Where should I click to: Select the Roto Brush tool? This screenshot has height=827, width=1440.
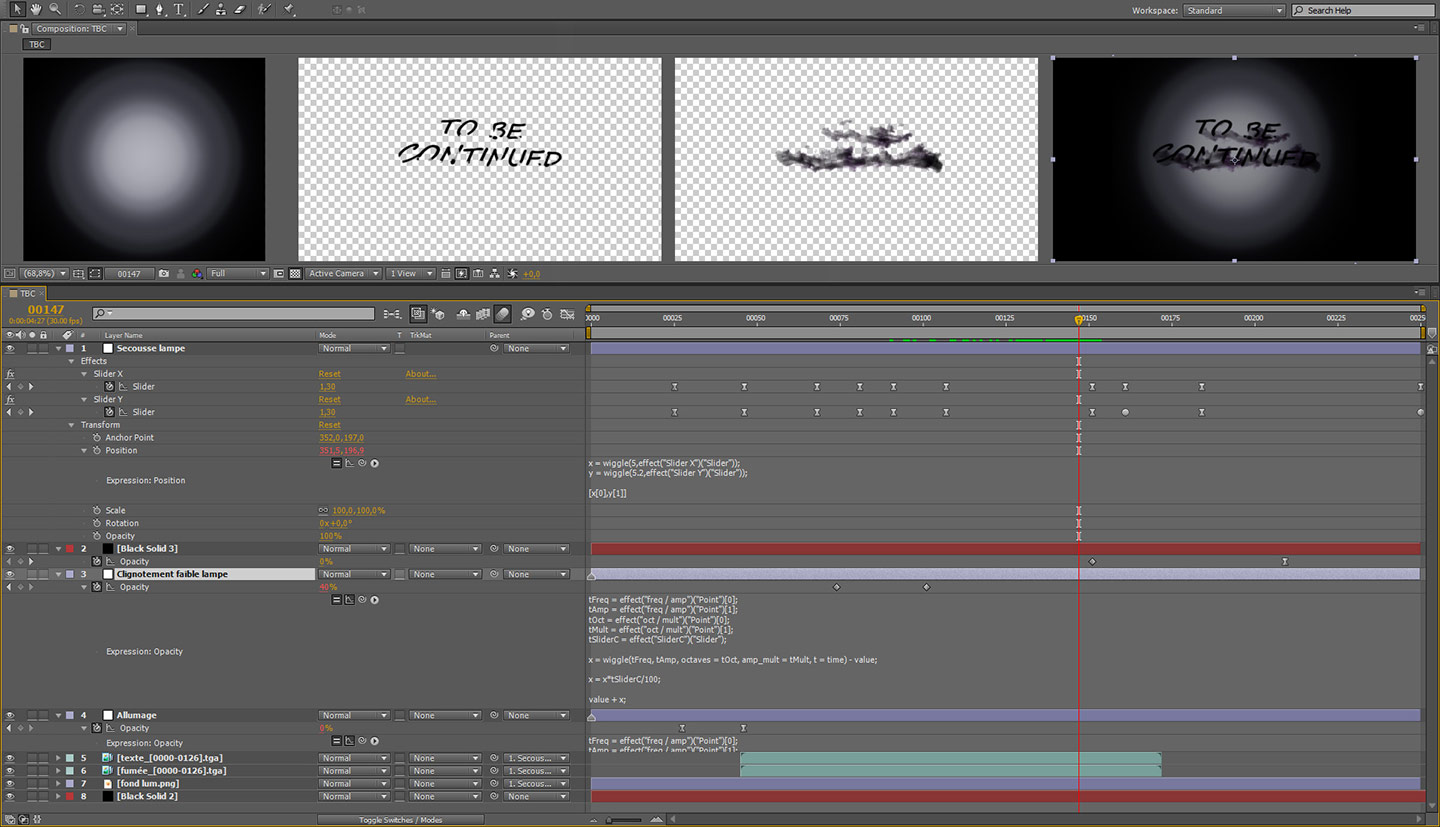click(x=264, y=9)
